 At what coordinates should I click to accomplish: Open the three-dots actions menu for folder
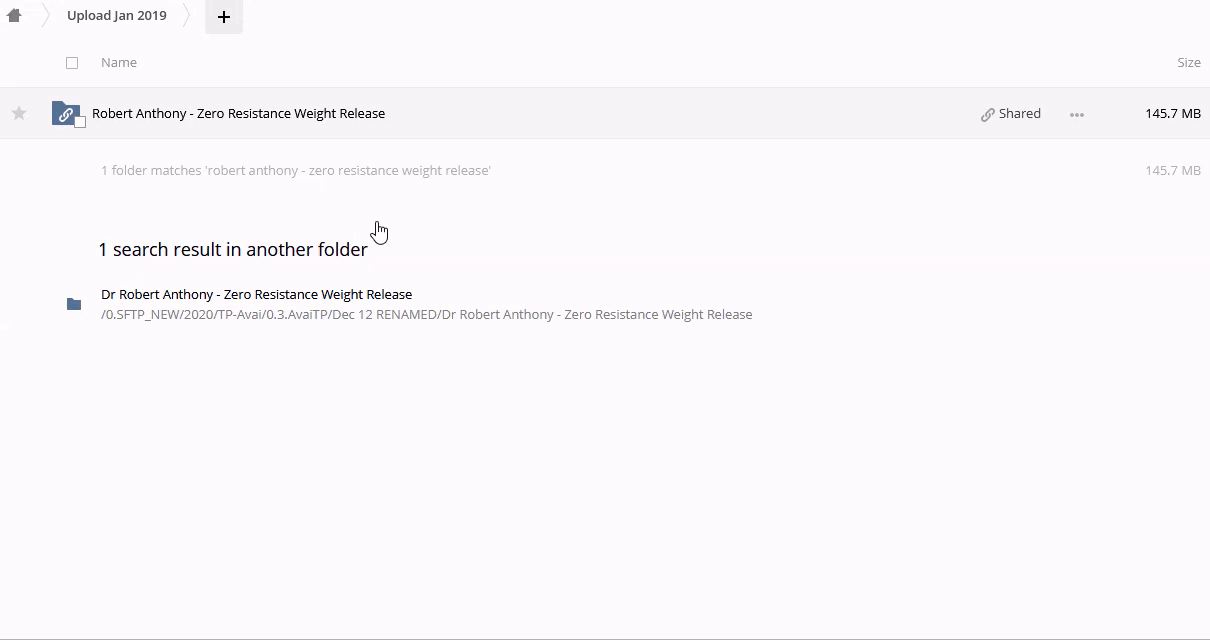[x=1076, y=115]
